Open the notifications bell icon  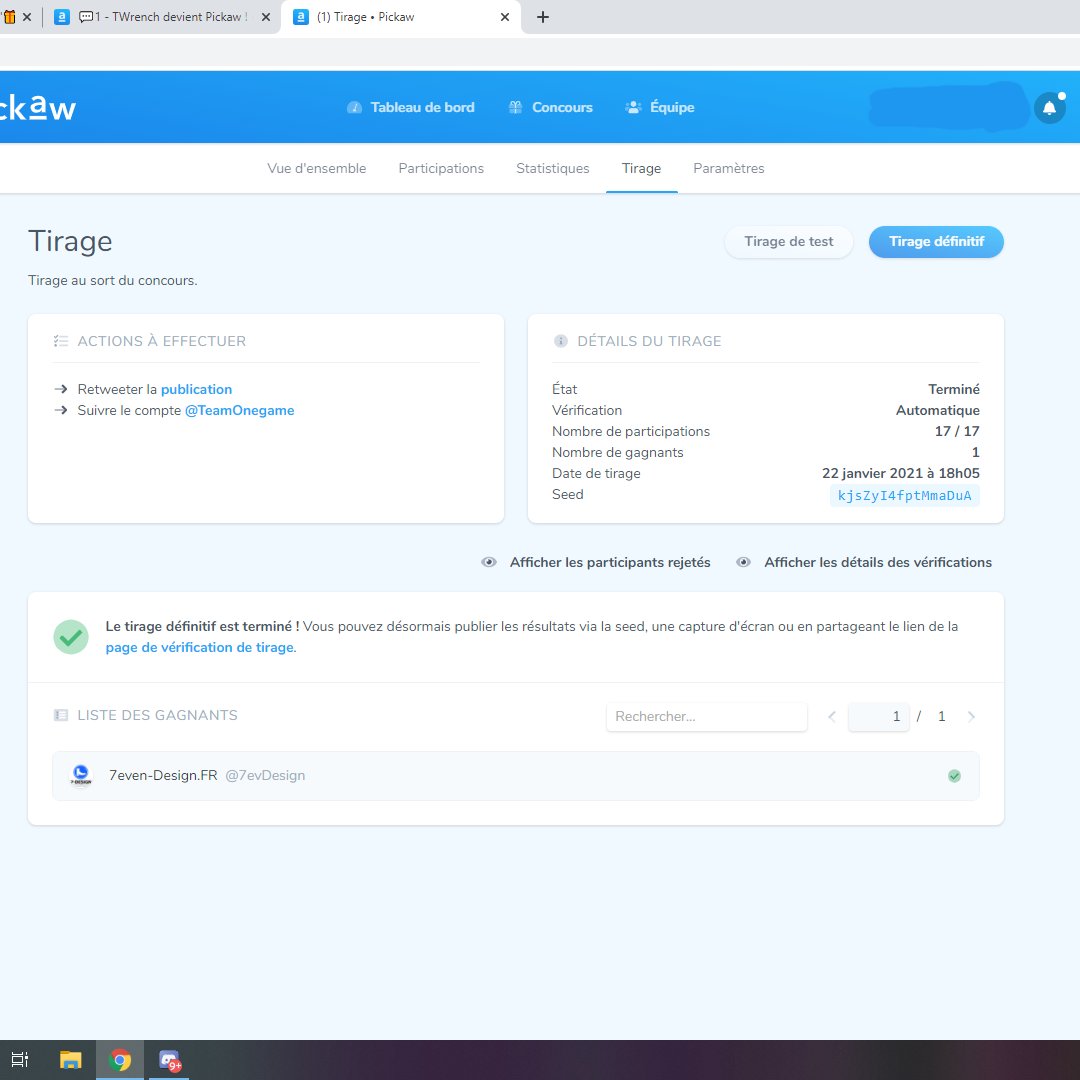pyautogui.click(x=1049, y=107)
